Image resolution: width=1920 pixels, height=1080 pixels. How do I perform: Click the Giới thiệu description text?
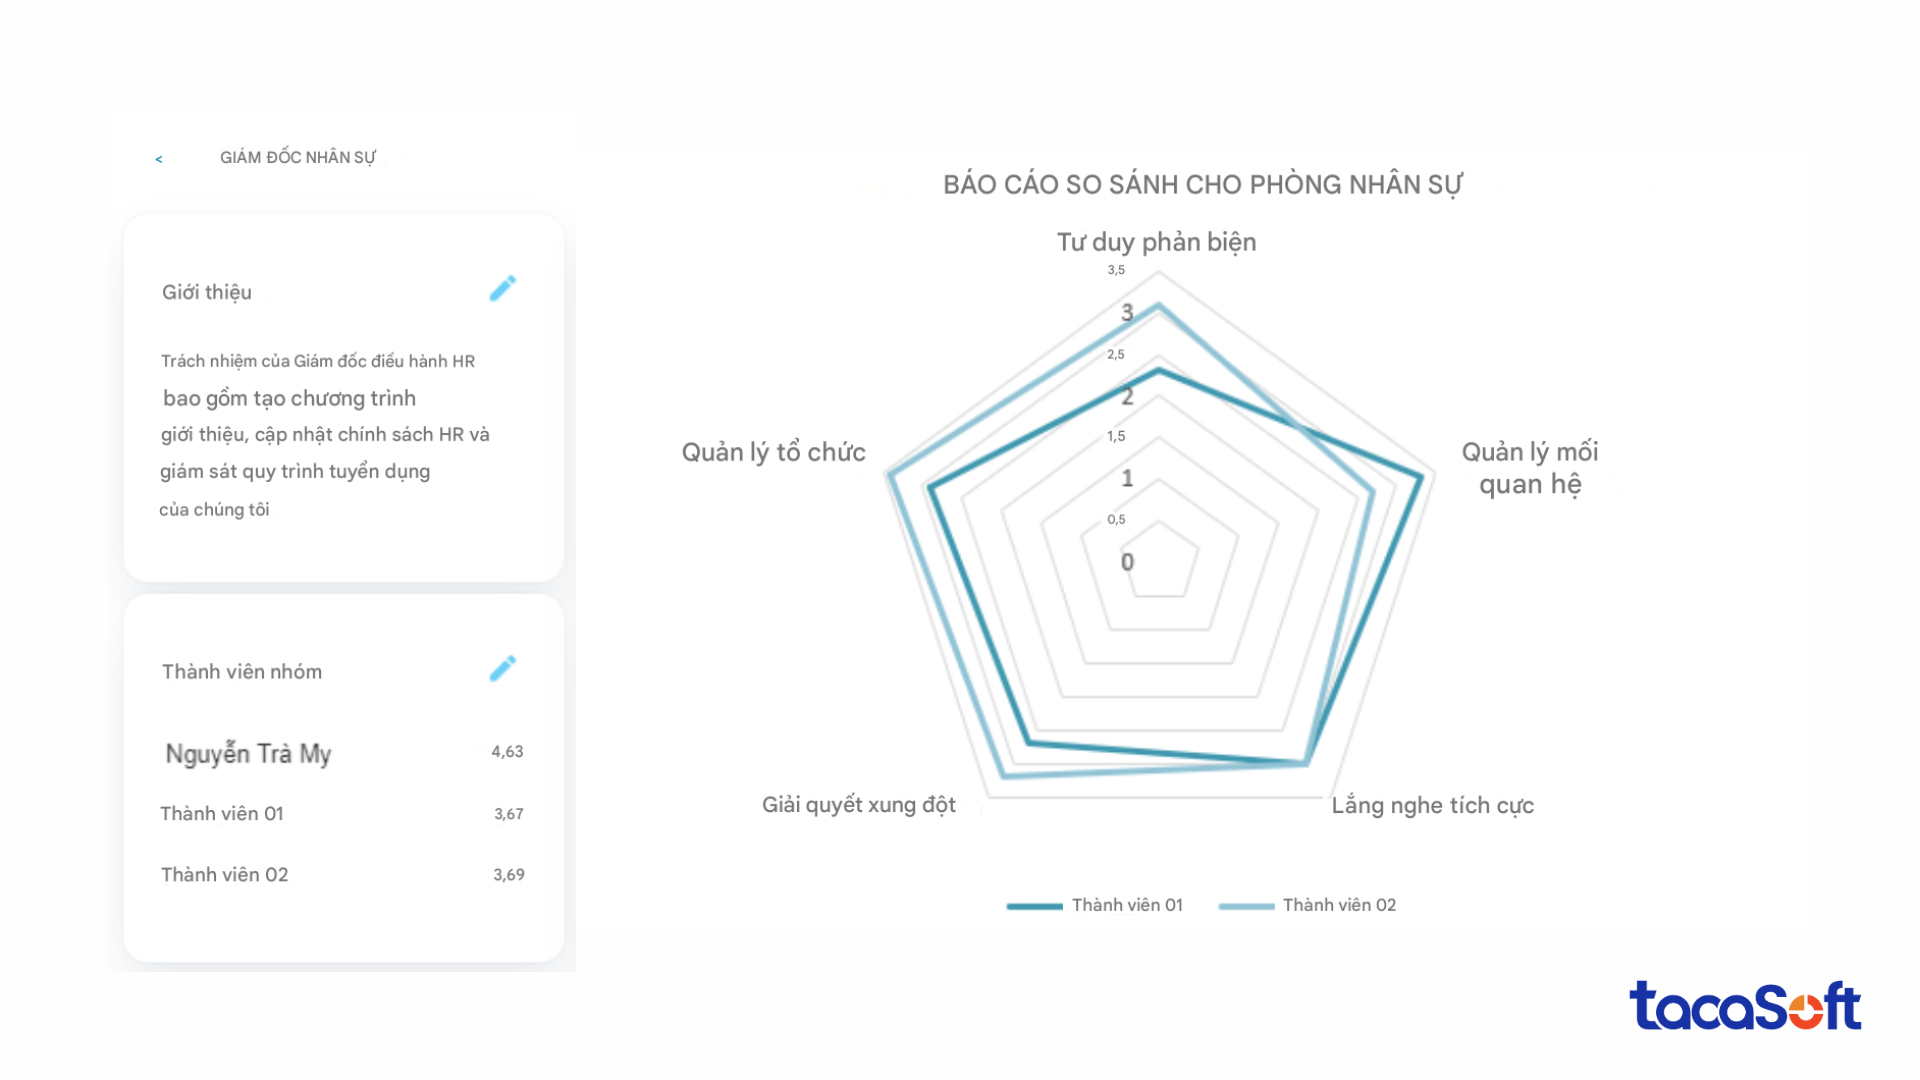pos(324,435)
